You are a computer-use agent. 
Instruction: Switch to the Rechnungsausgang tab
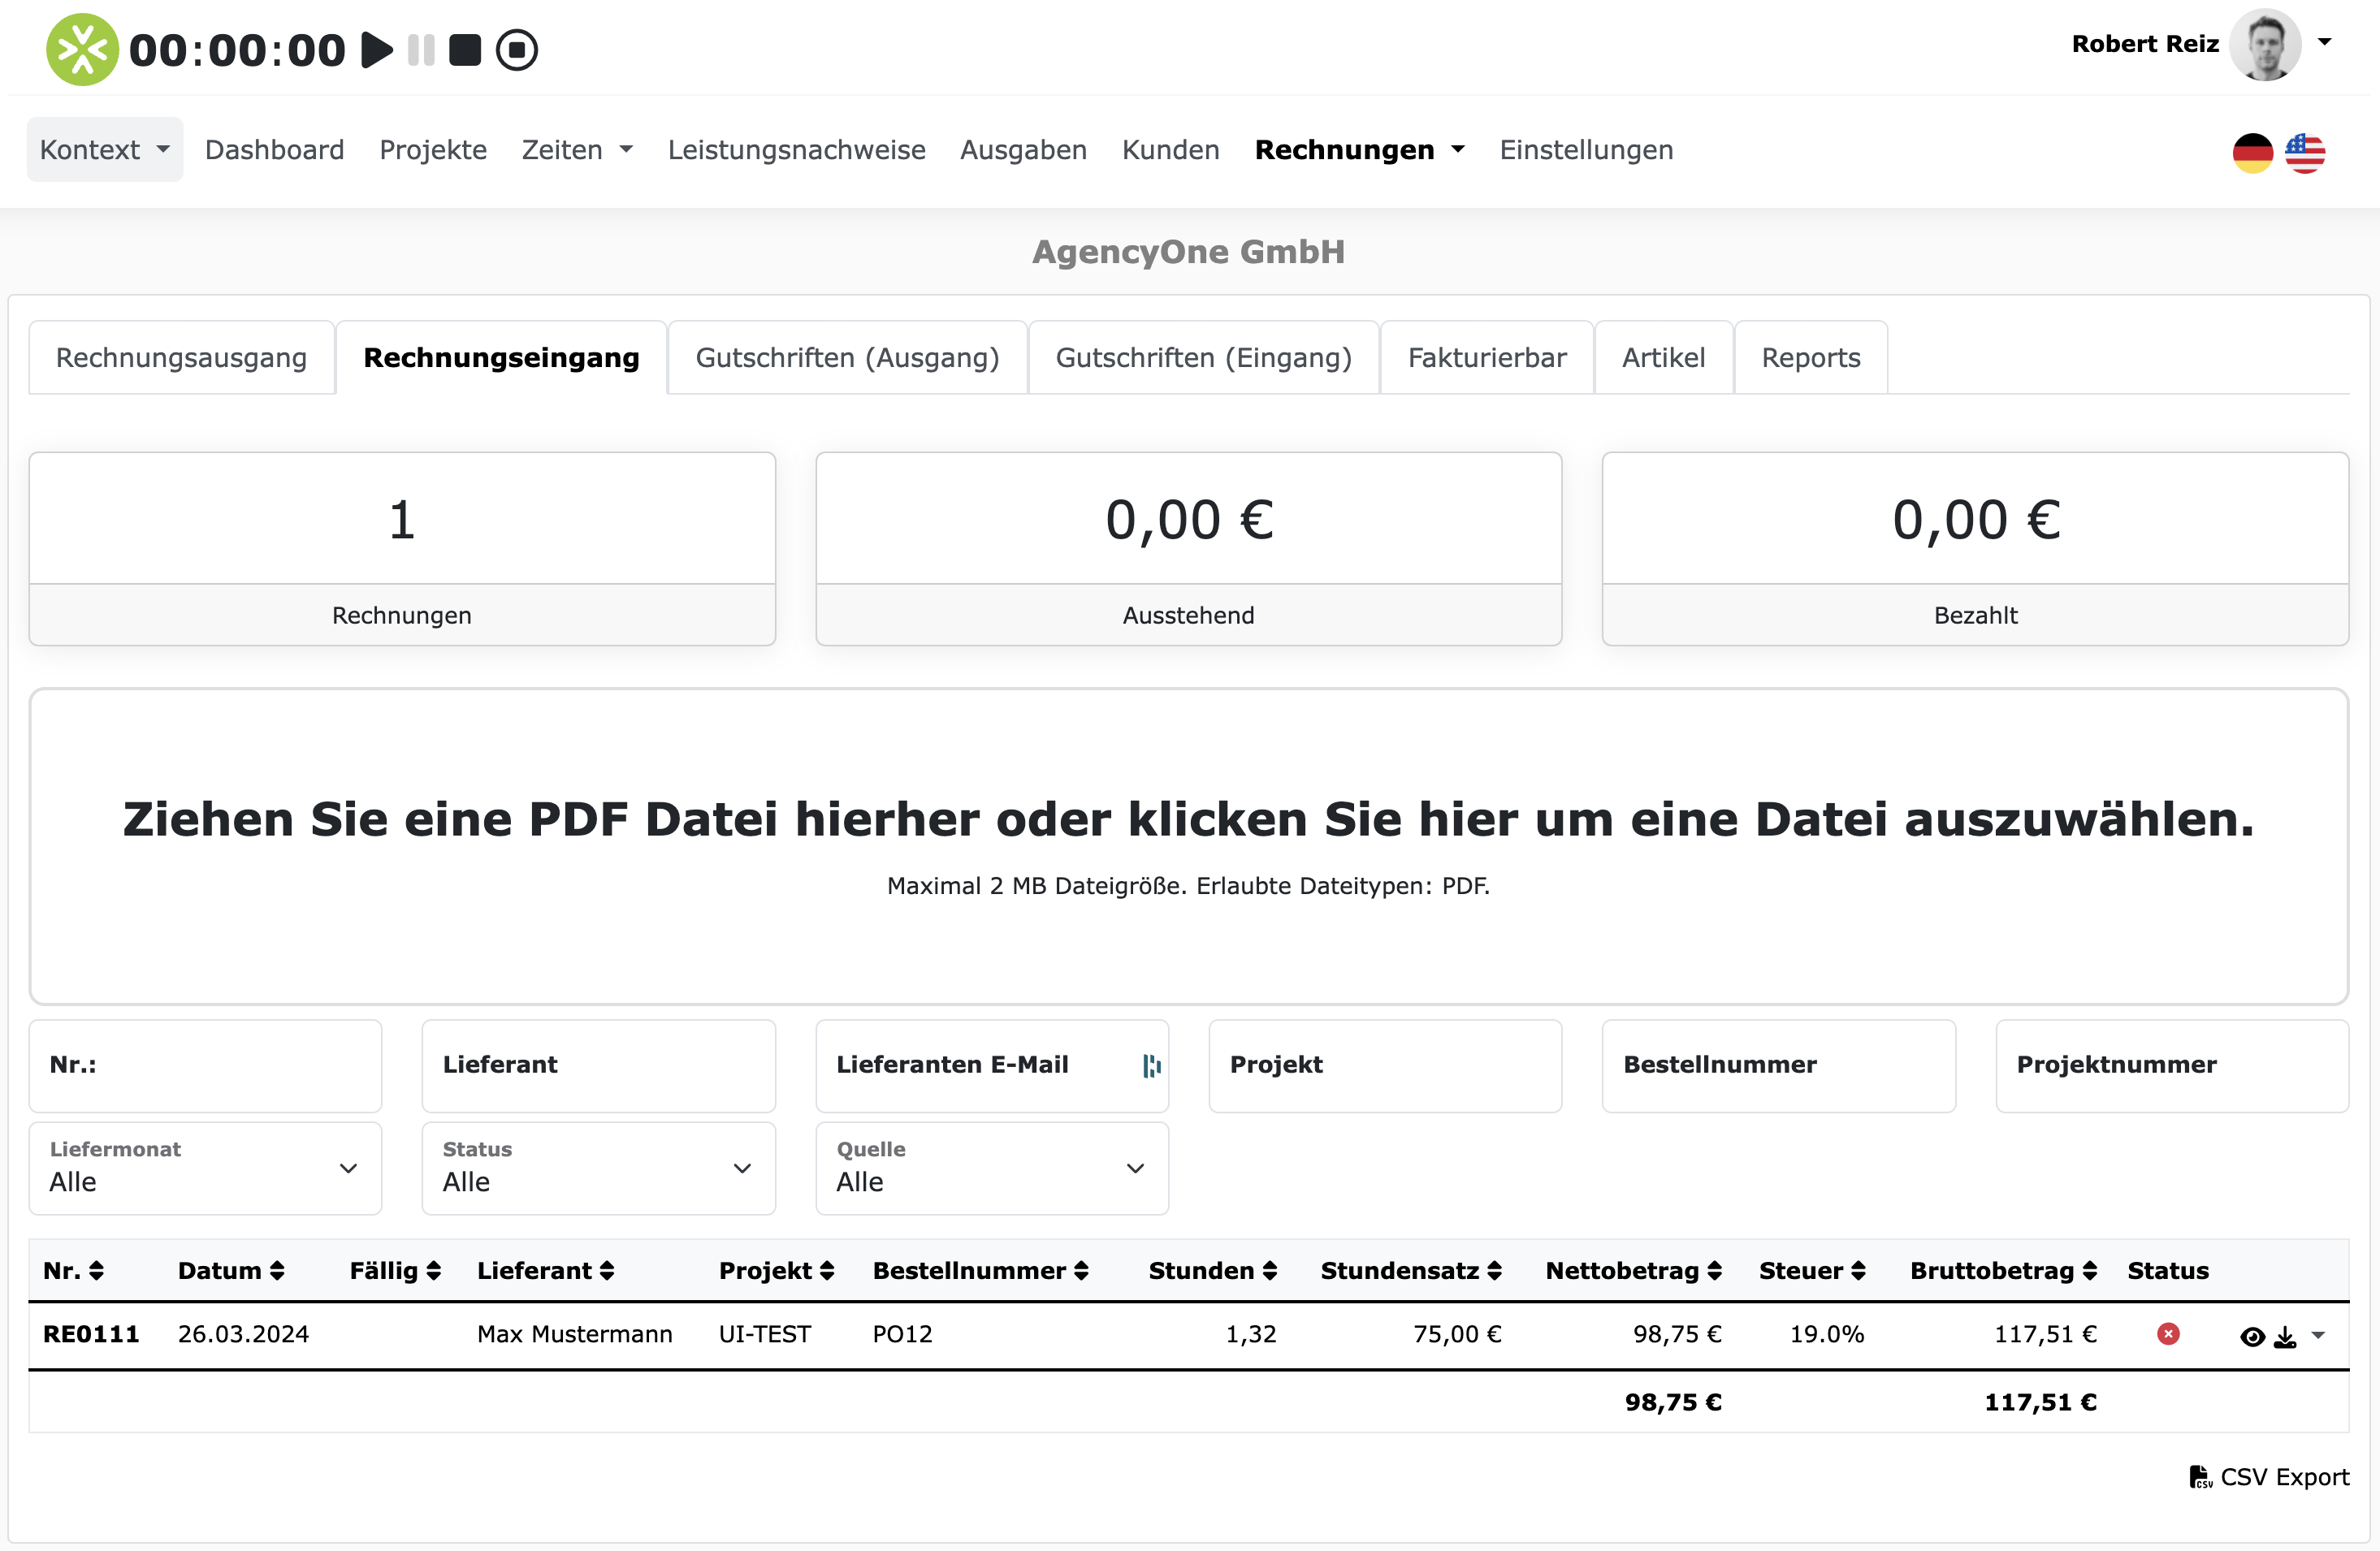[181, 357]
